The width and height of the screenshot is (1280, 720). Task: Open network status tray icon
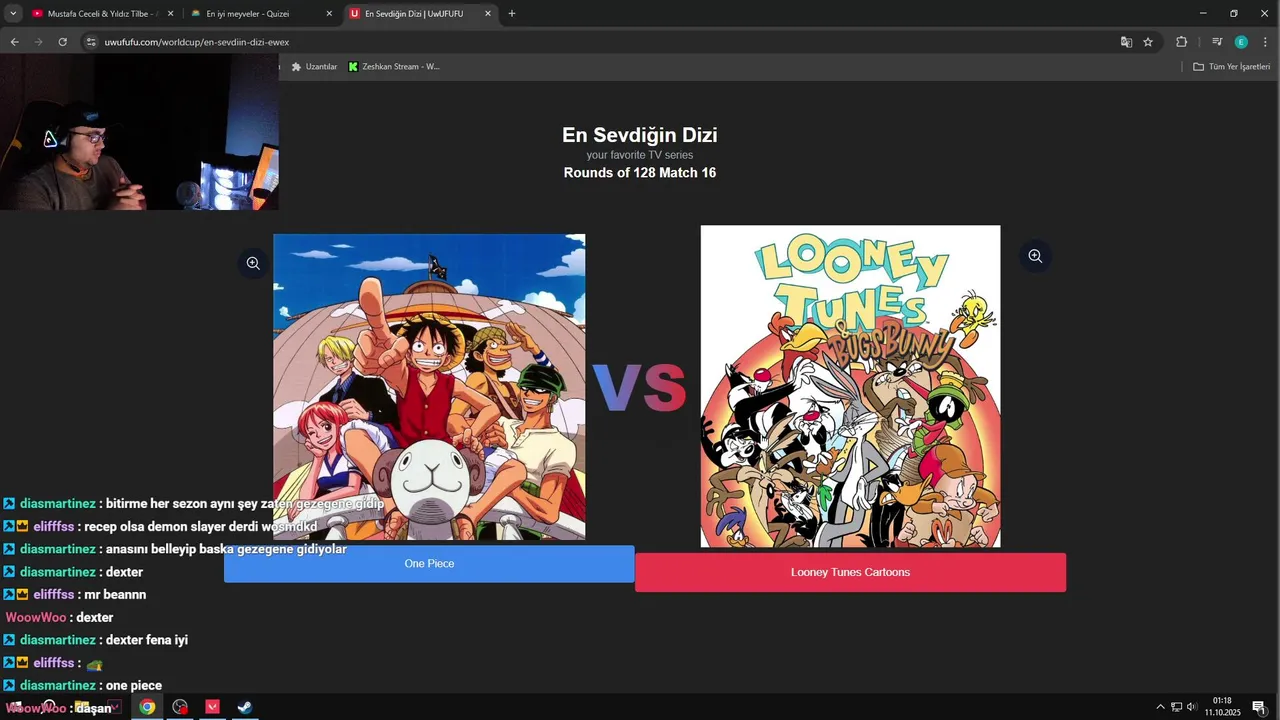[1176, 707]
